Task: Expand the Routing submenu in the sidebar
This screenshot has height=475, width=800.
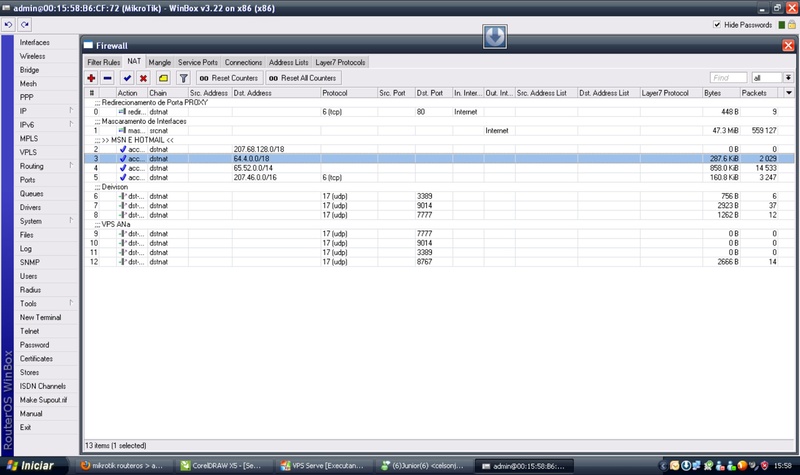Action: pos(71,166)
